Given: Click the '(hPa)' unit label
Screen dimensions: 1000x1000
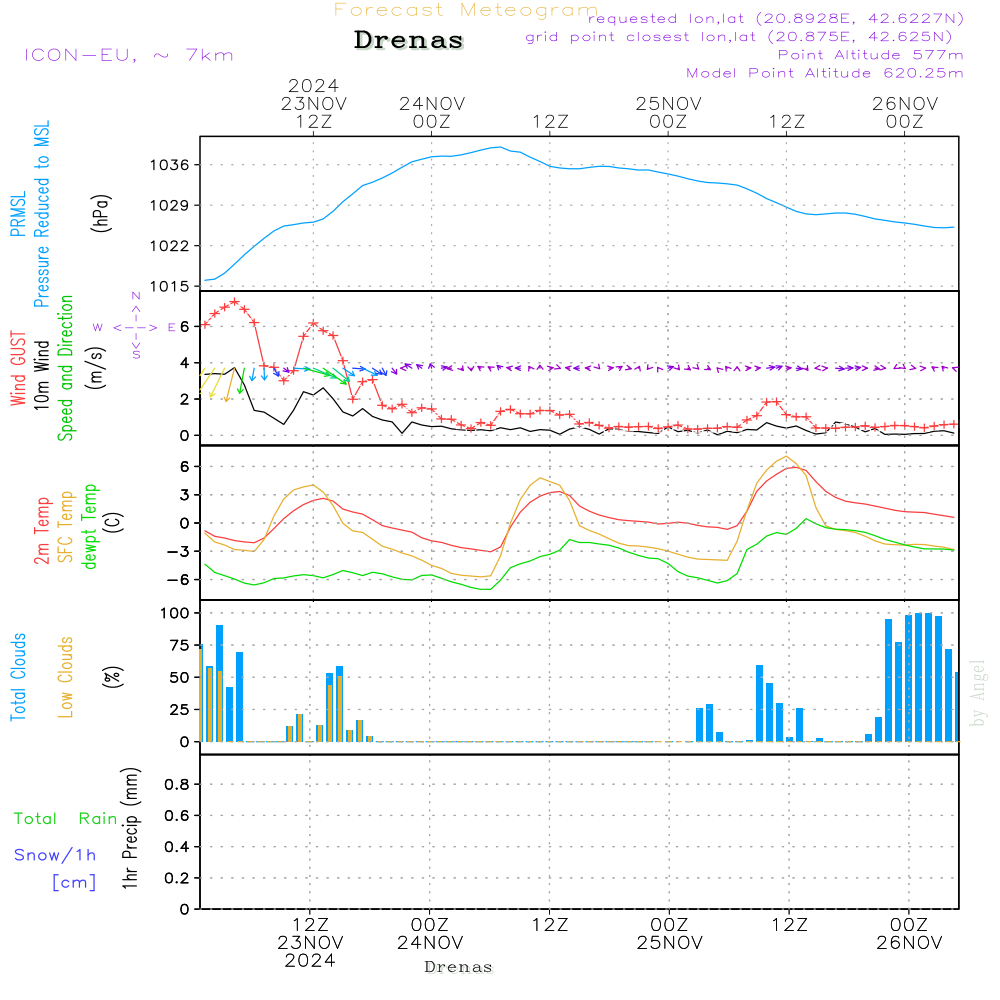Looking at the screenshot, I should (101, 213).
